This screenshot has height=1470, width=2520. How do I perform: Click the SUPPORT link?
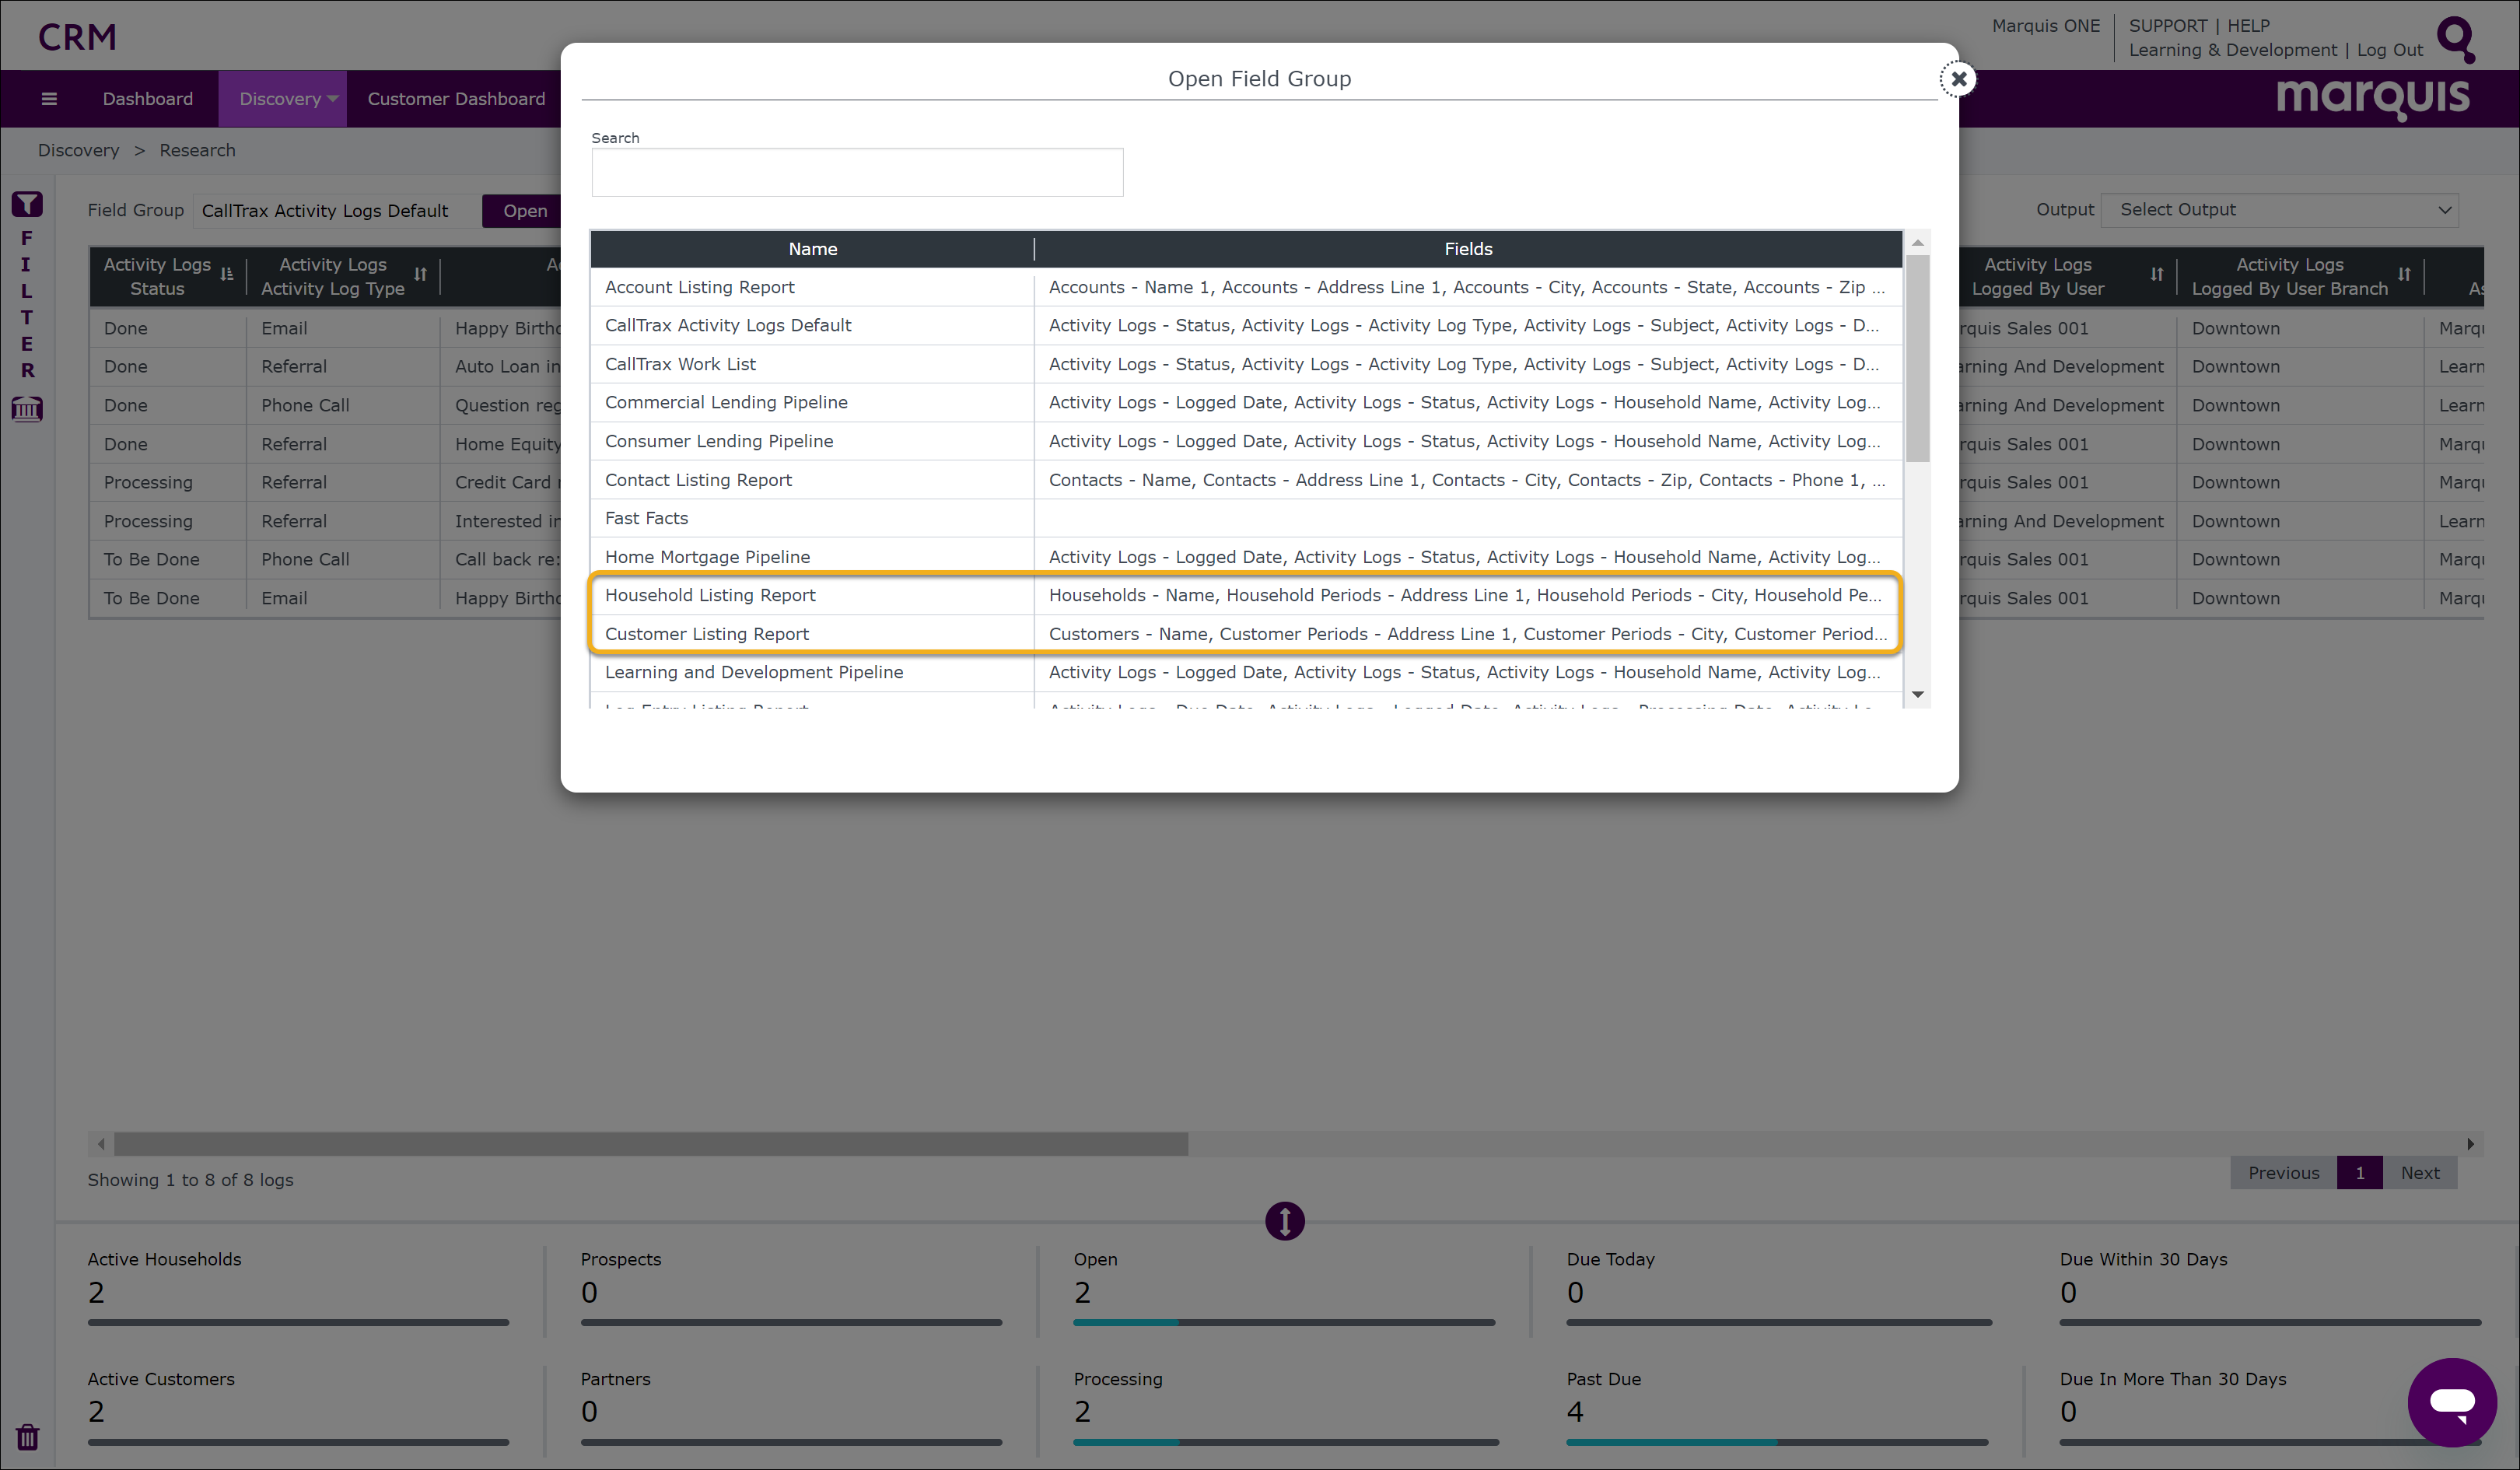tap(2167, 26)
